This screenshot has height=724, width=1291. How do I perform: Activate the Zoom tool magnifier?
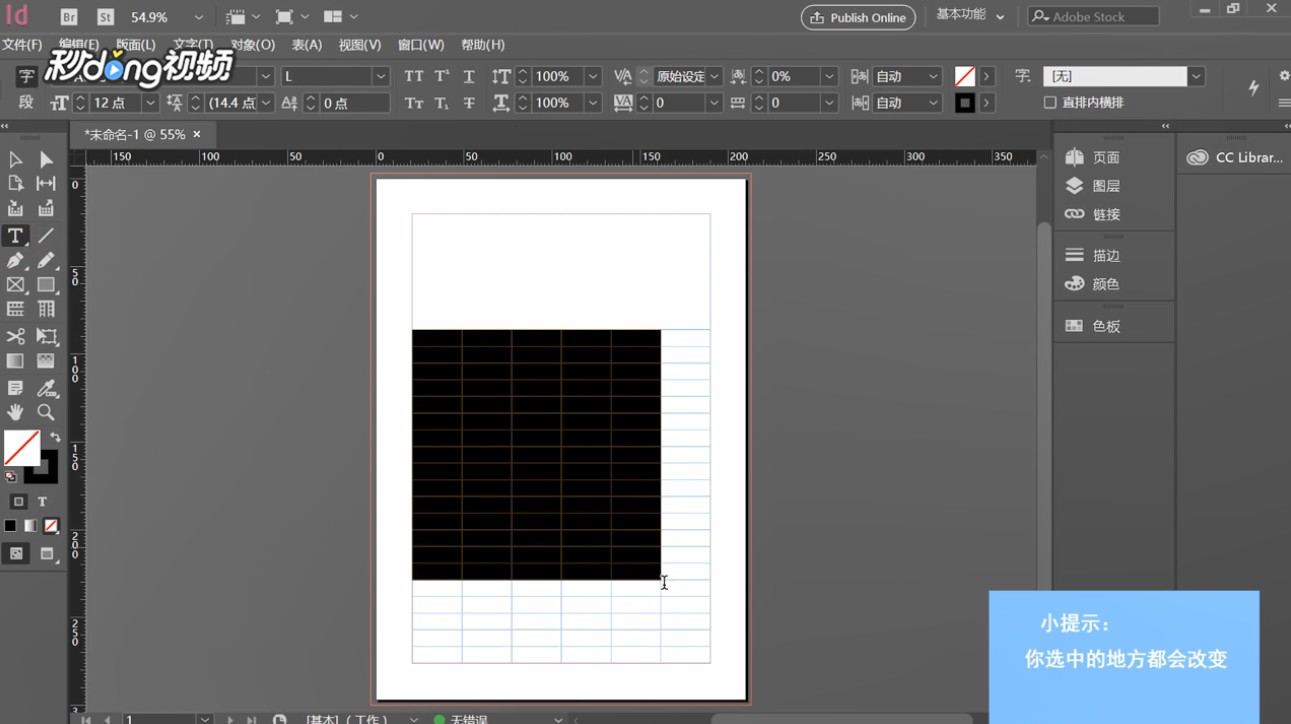(46, 412)
